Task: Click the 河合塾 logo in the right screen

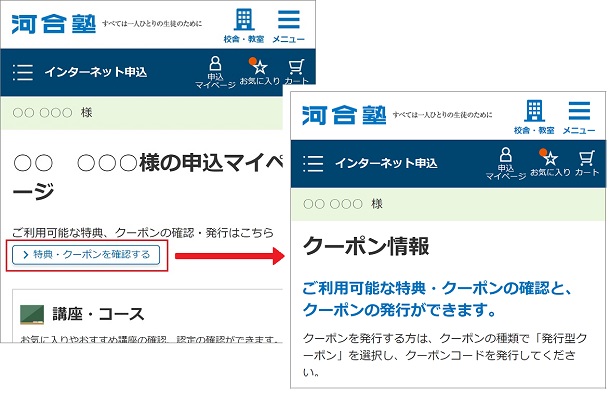Action: 344,115
